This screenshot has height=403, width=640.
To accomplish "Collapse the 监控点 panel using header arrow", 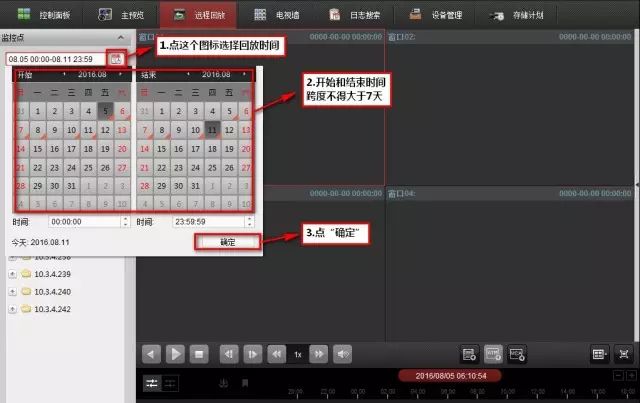I will click(x=120, y=38).
